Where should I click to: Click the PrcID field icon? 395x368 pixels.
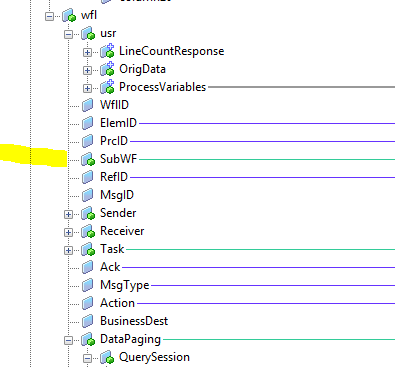pyautogui.click(x=87, y=141)
